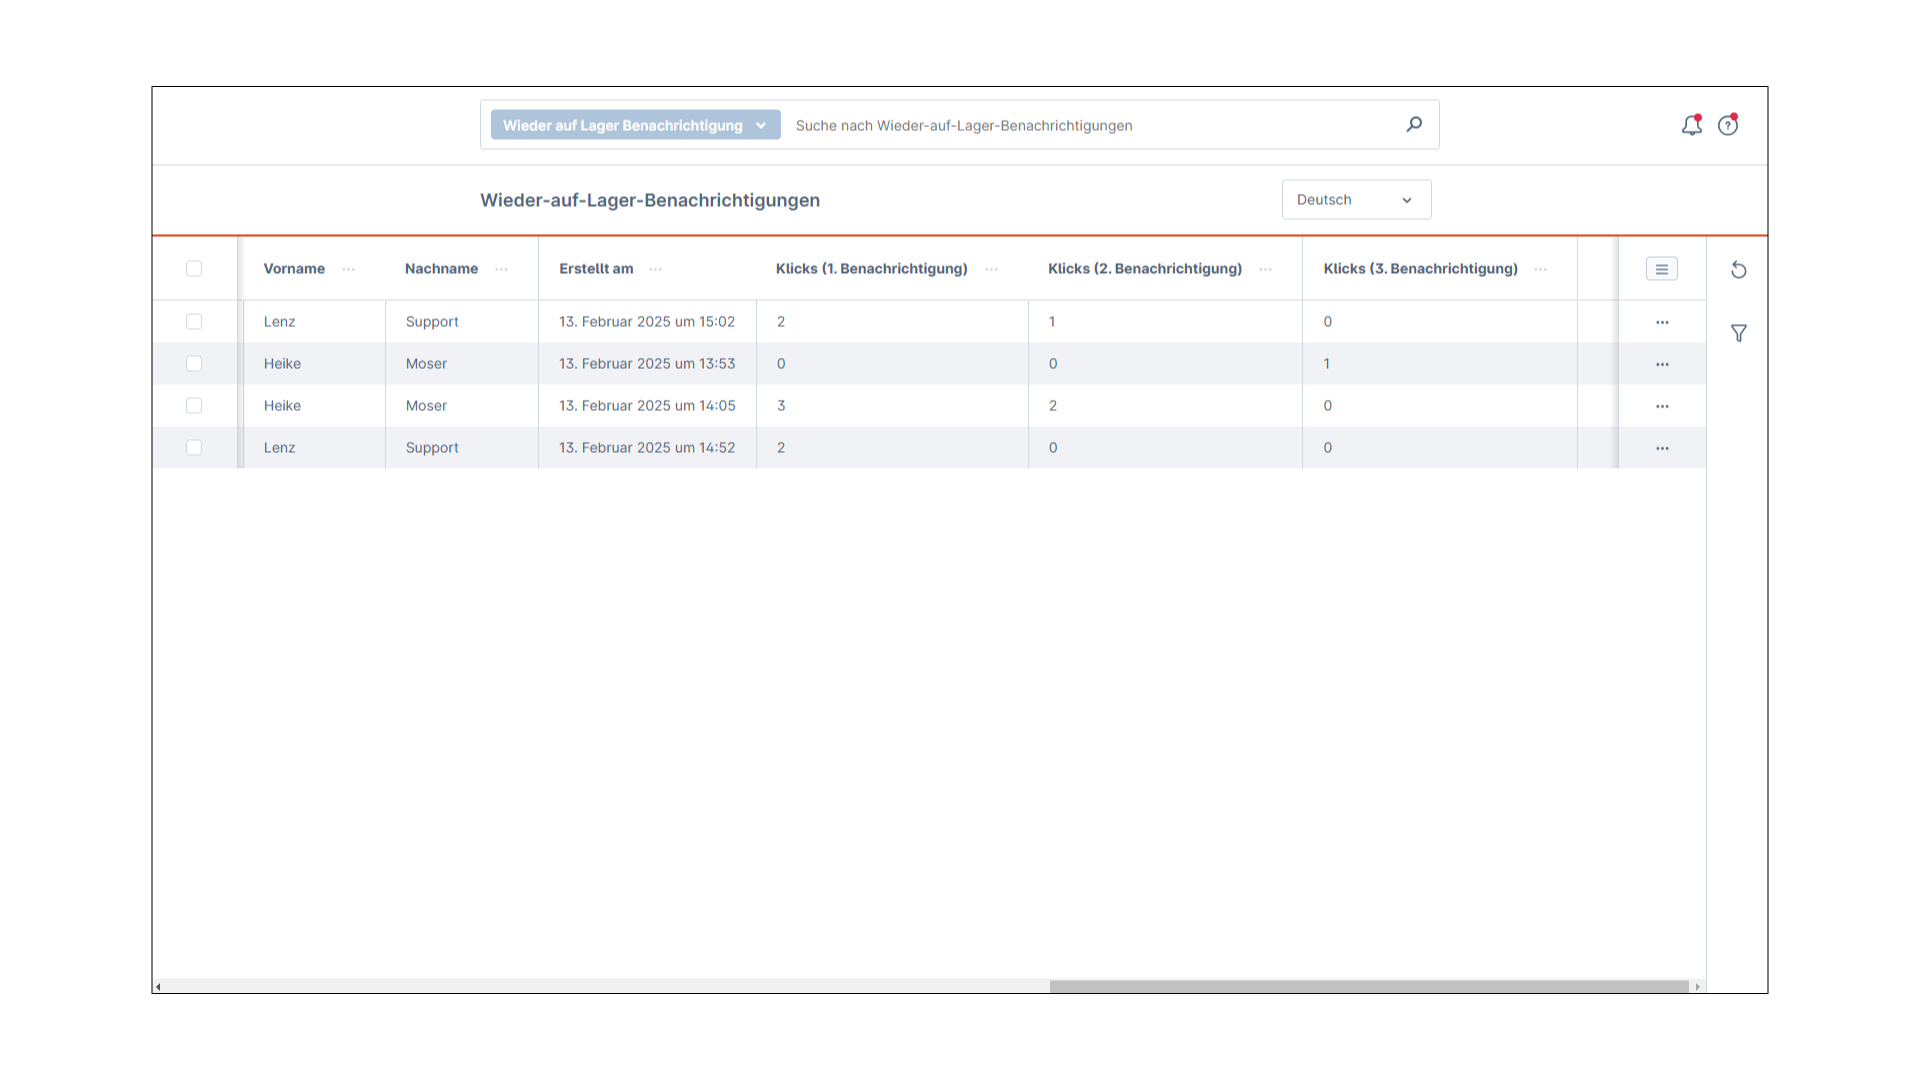The image size is (1920, 1080).
Task: Click the Wieder-auf-Lager-Benachrichtigungen page title
Action: click(650, 200)
